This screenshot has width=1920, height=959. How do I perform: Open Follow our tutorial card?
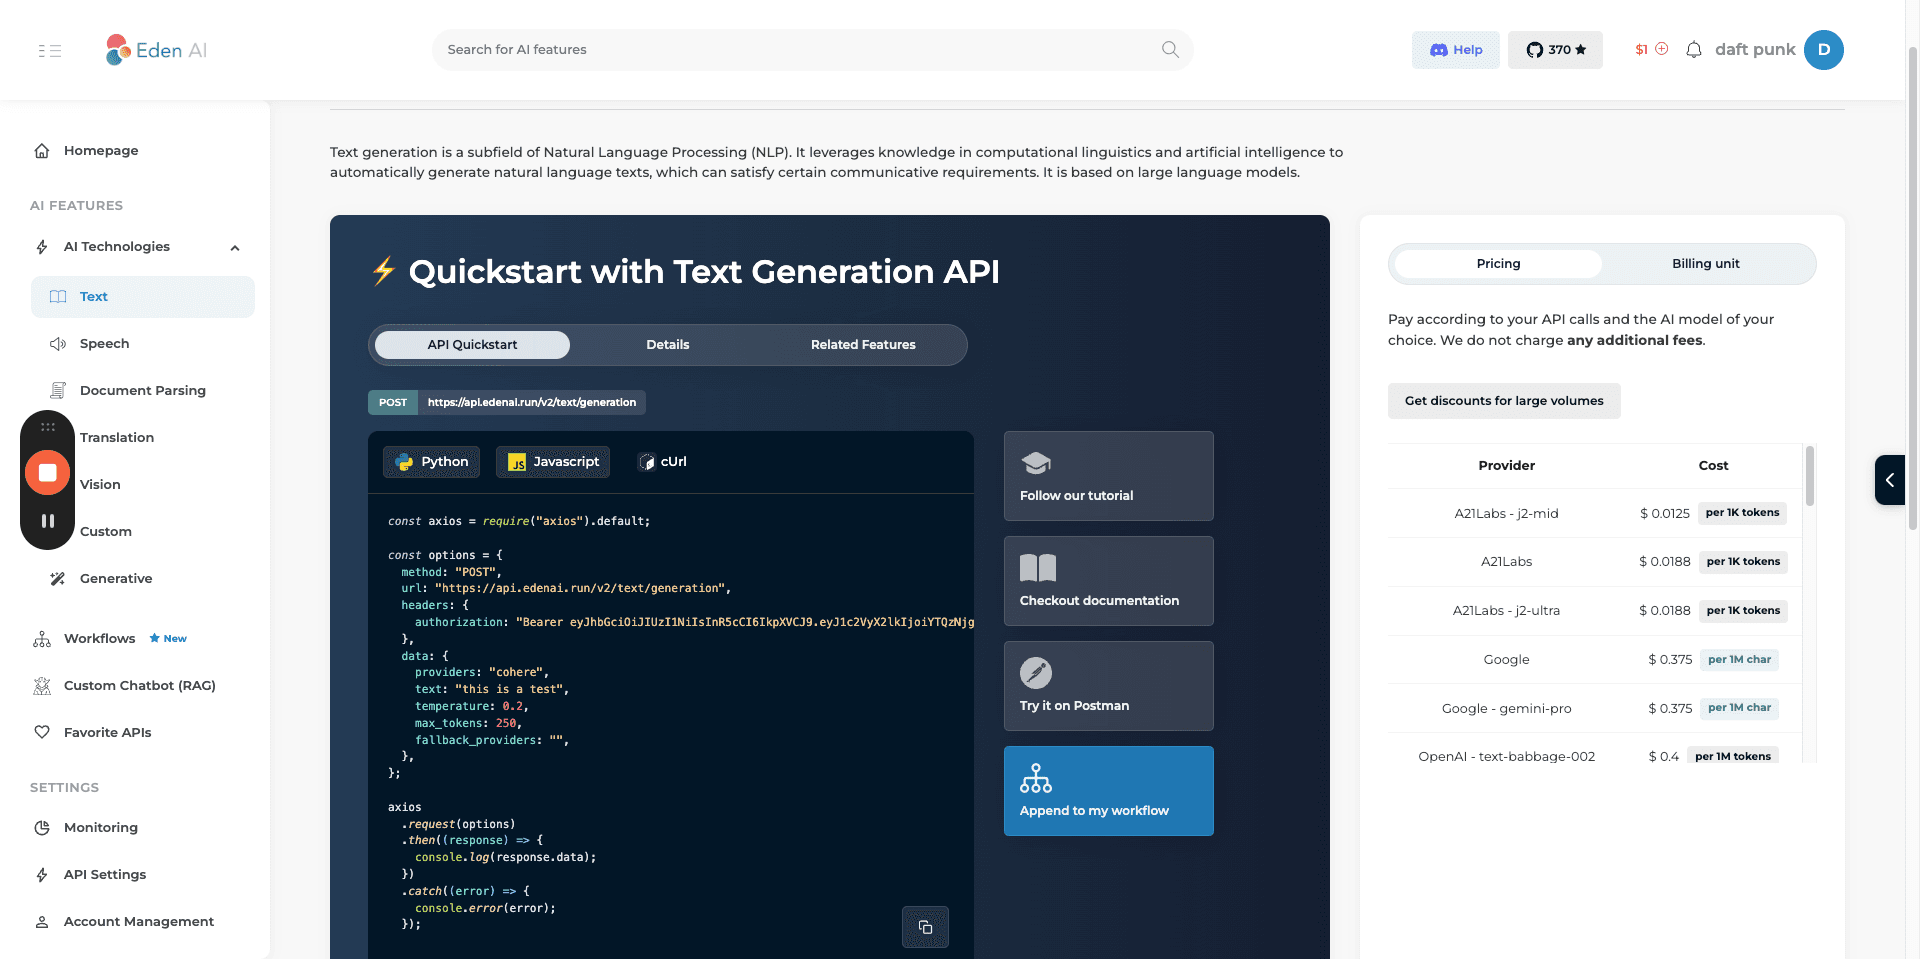[x=1109, y=476]
